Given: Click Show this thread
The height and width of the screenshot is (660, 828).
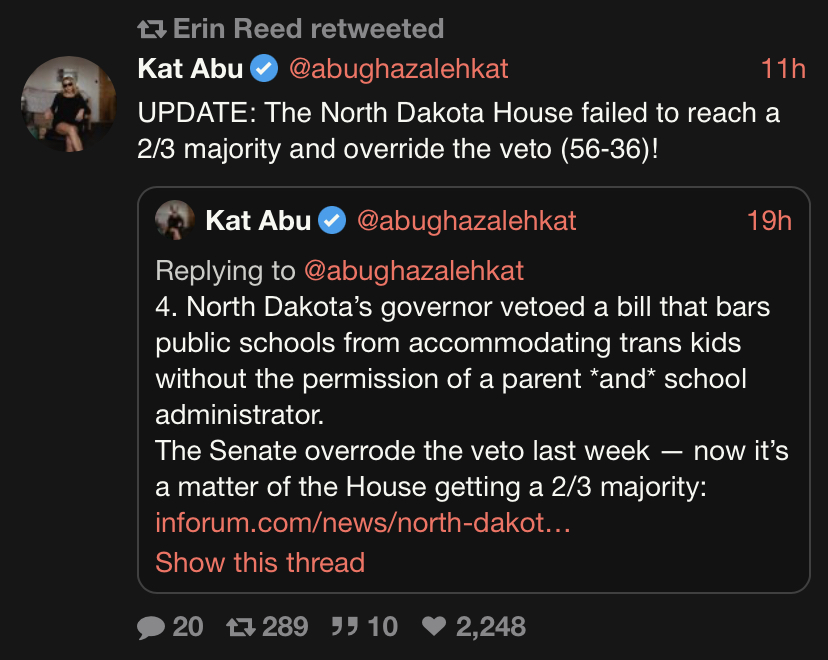Looking at the screenshot, I should [260, 562].
